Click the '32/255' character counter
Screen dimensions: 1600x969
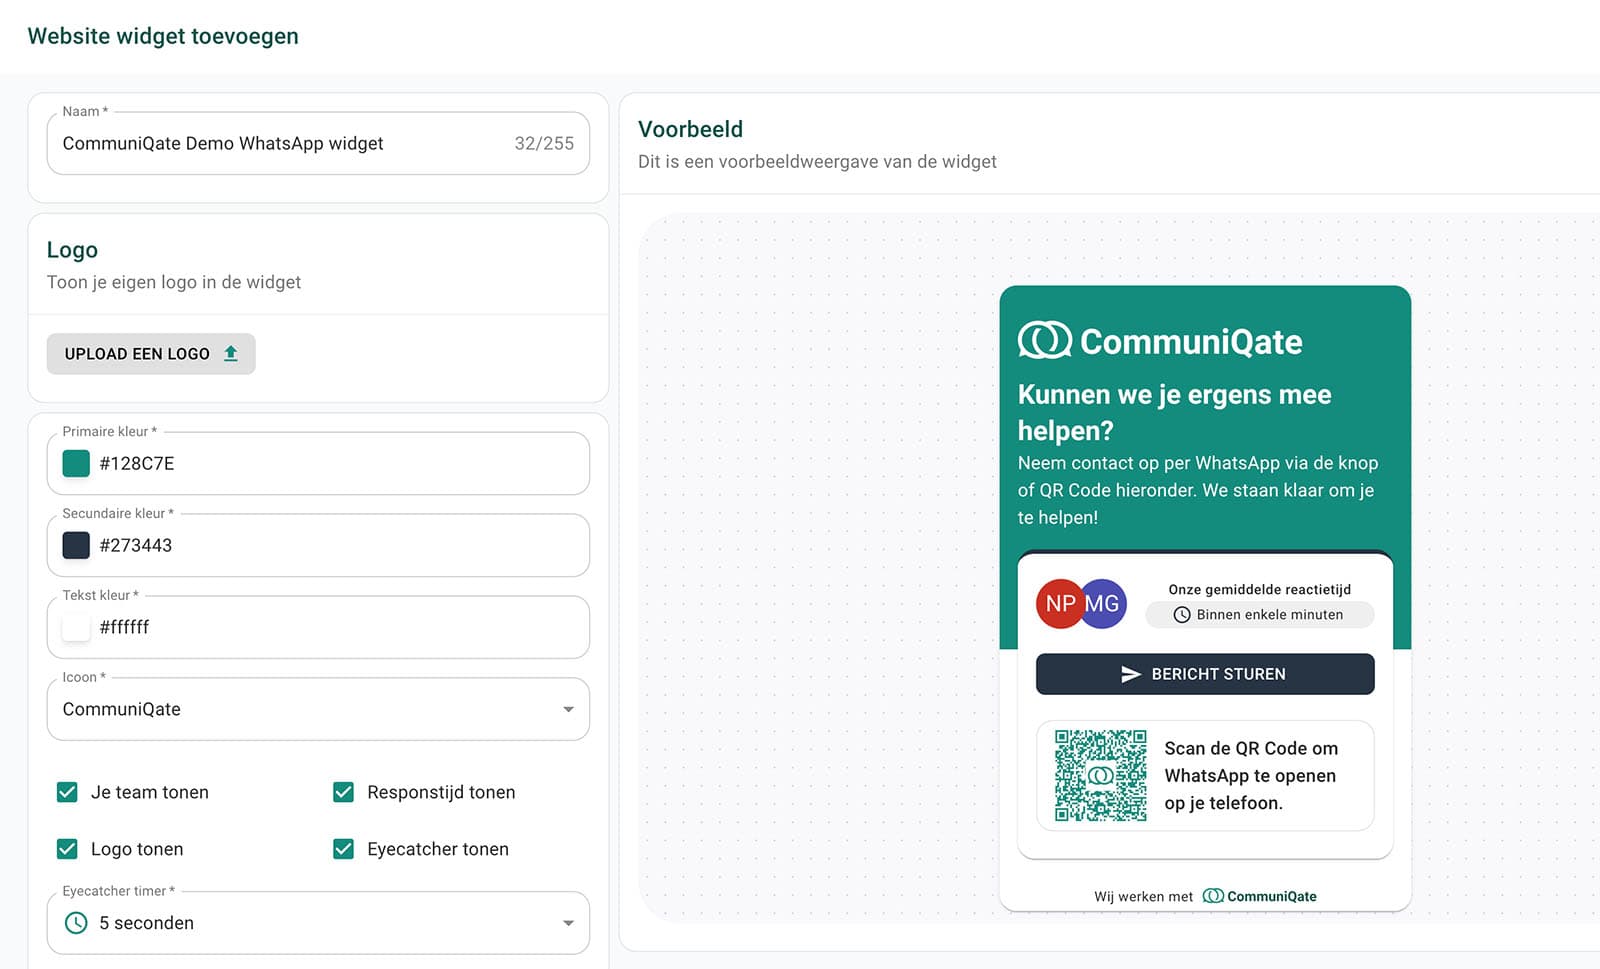[x=544, y=143]
